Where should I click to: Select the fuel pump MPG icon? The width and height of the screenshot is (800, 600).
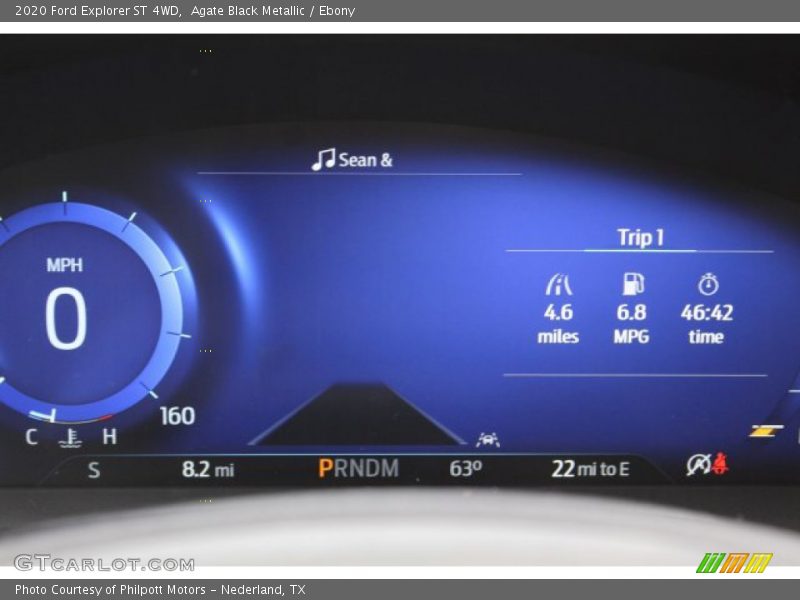point(633,284)
